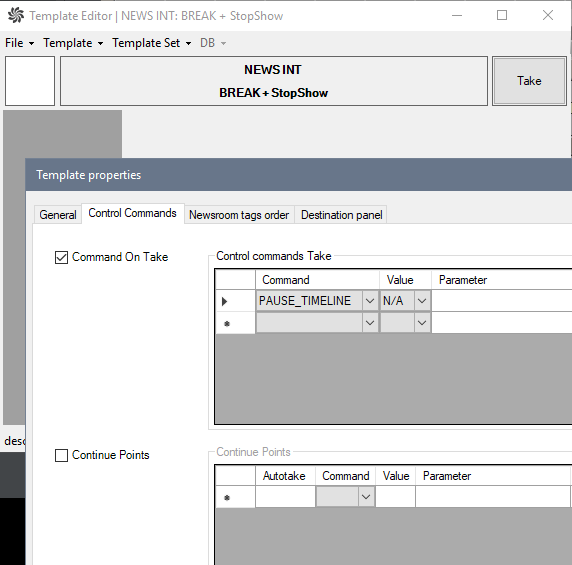Viewport: 572px width, 565px height.
Task: Click the NEWS INT BREAK + StopShow button
Action: click(274, 81)
